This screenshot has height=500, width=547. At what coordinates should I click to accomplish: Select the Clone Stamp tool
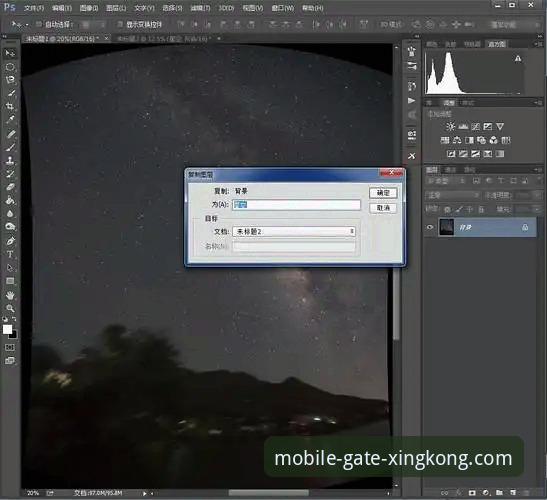tap(10, 161)
